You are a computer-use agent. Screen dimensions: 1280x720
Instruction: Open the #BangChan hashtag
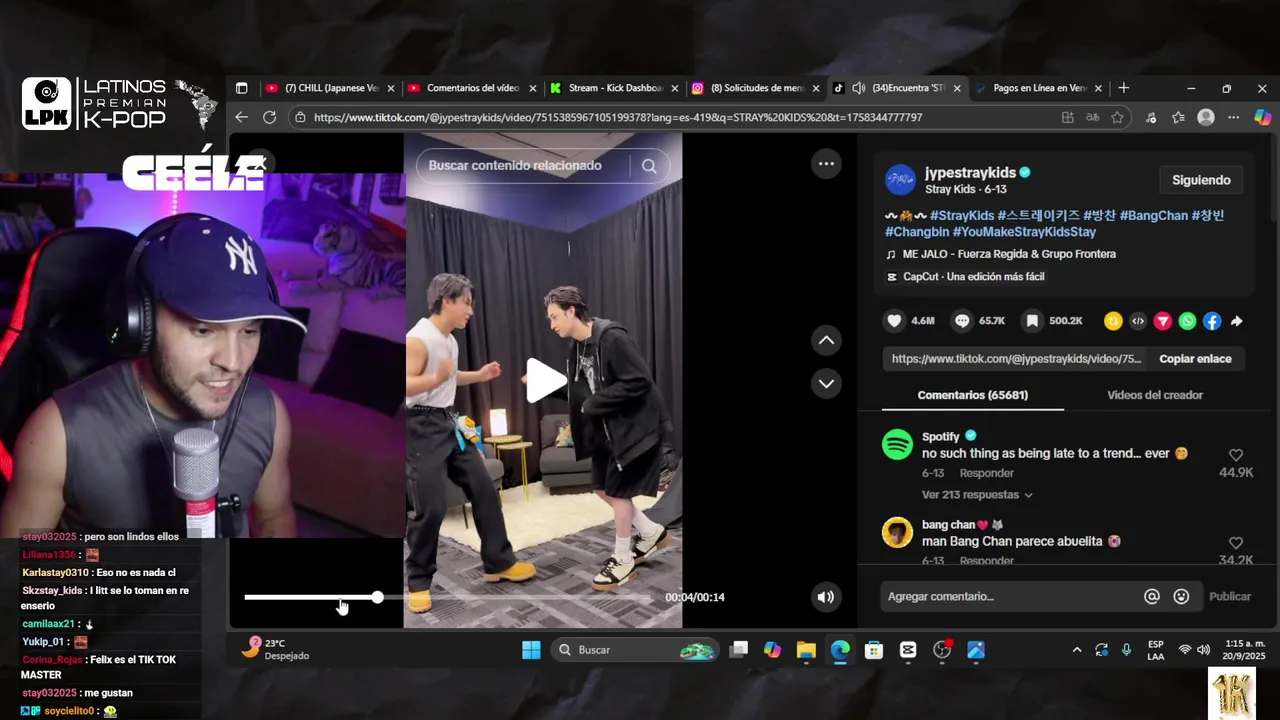click(x=1153, y=215)
